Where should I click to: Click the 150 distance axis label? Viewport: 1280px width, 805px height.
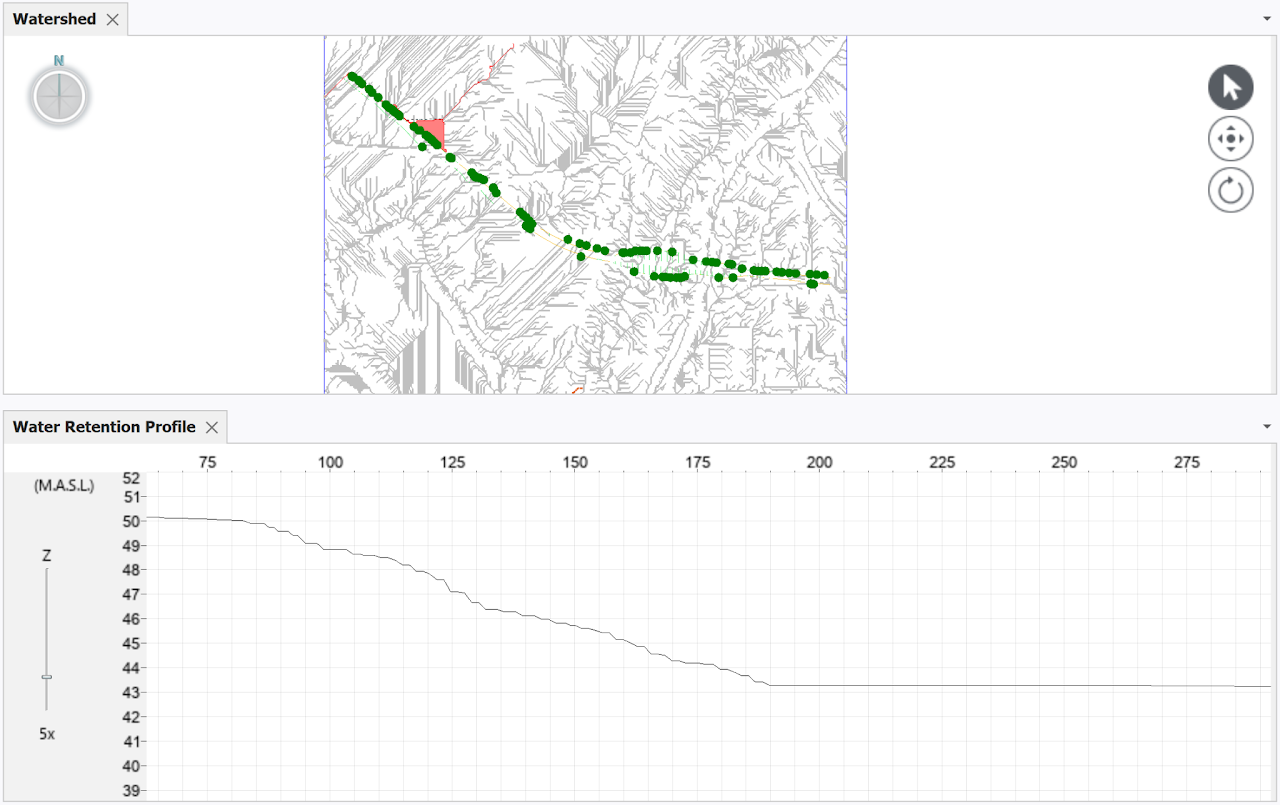click(x=575, y=462)
